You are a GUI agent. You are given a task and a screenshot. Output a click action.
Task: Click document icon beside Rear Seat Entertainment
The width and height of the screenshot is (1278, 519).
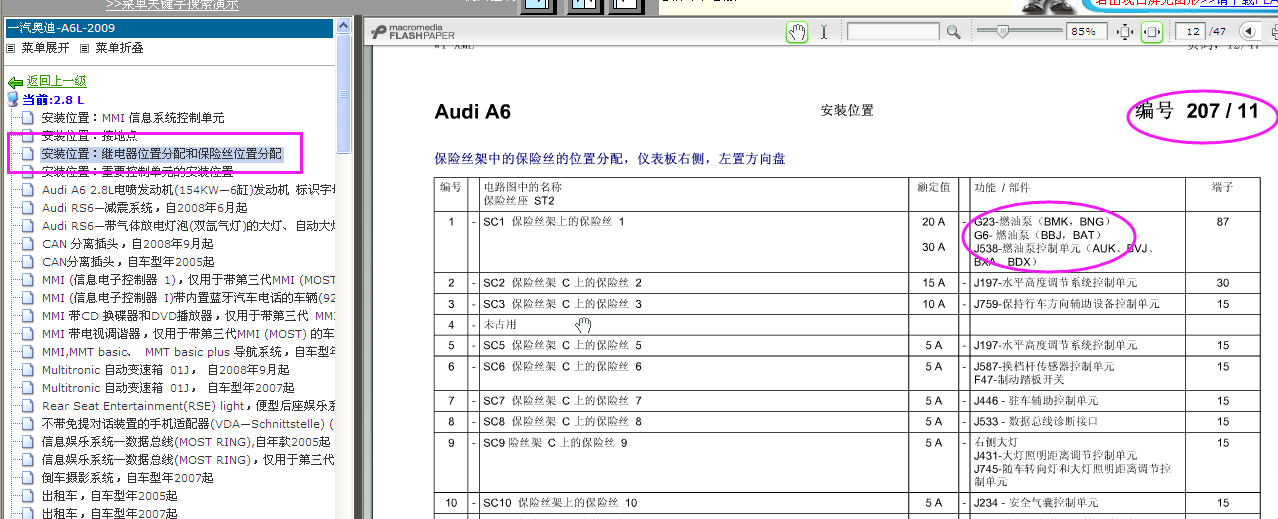(x=28, y=406)
